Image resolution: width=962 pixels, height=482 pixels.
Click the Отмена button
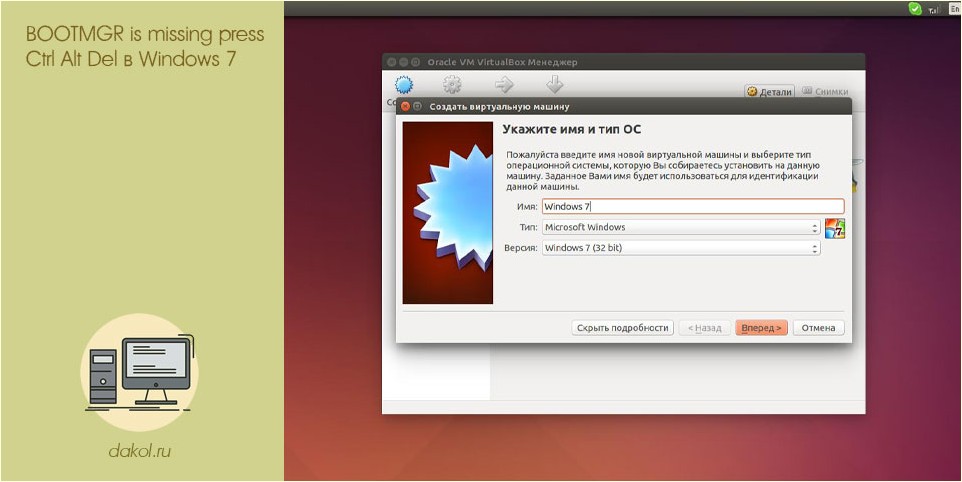coord(818,328)
